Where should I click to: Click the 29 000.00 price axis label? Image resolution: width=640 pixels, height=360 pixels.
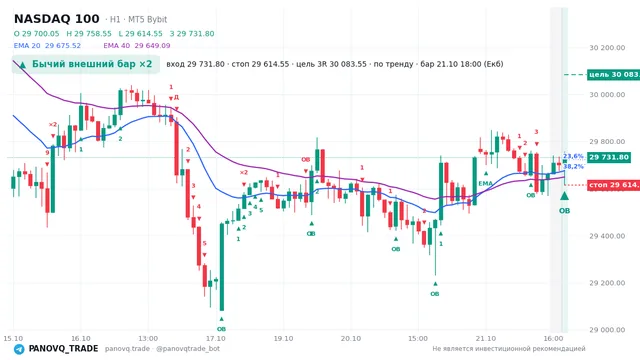click(x=607, y=330)
